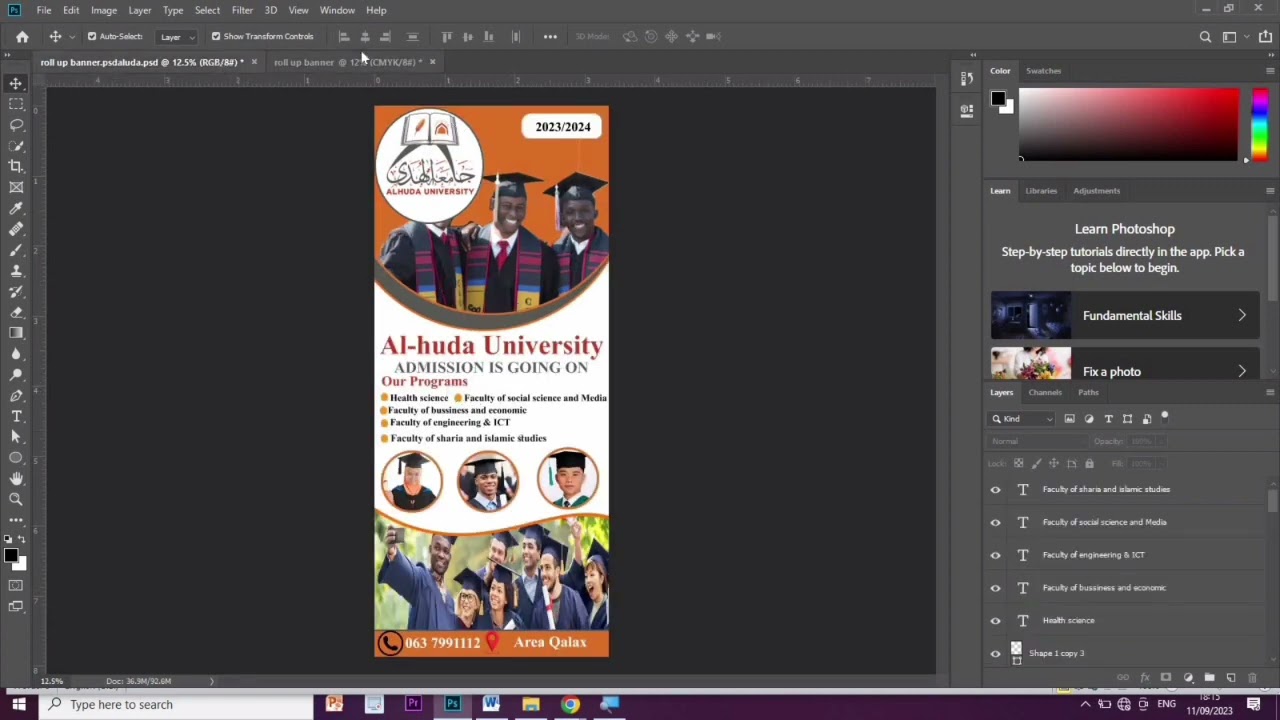Hide the Faculty of social science and Media layer
Image resolution: width=1280 pixels, height=720 pixels.
(x=995, y=523)
